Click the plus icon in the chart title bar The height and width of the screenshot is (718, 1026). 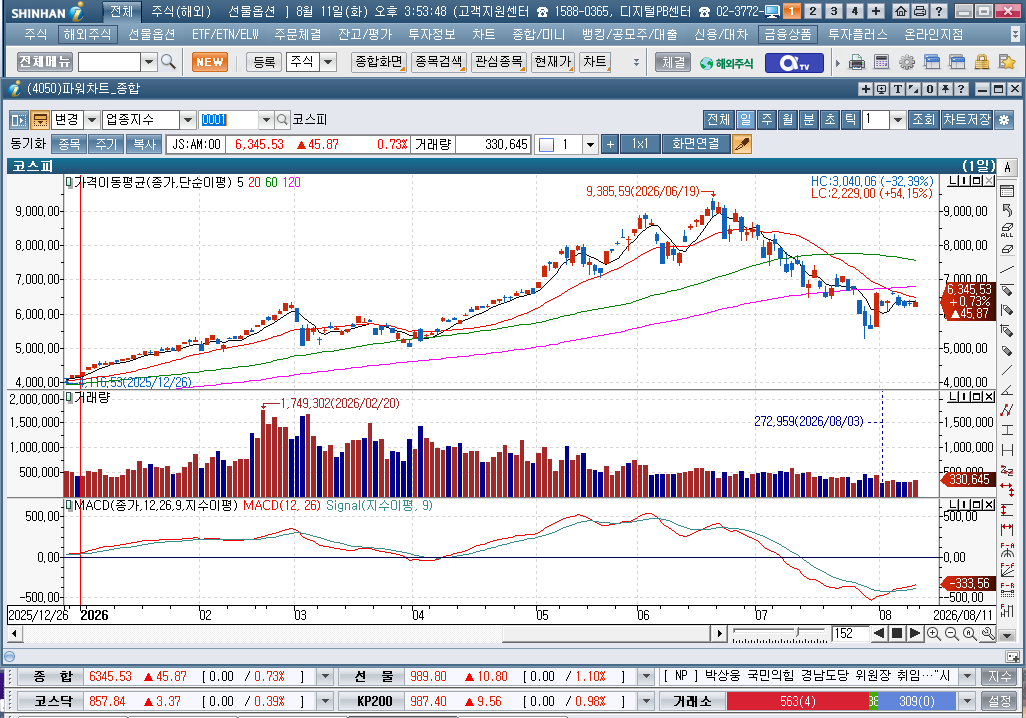click(866, 89)
